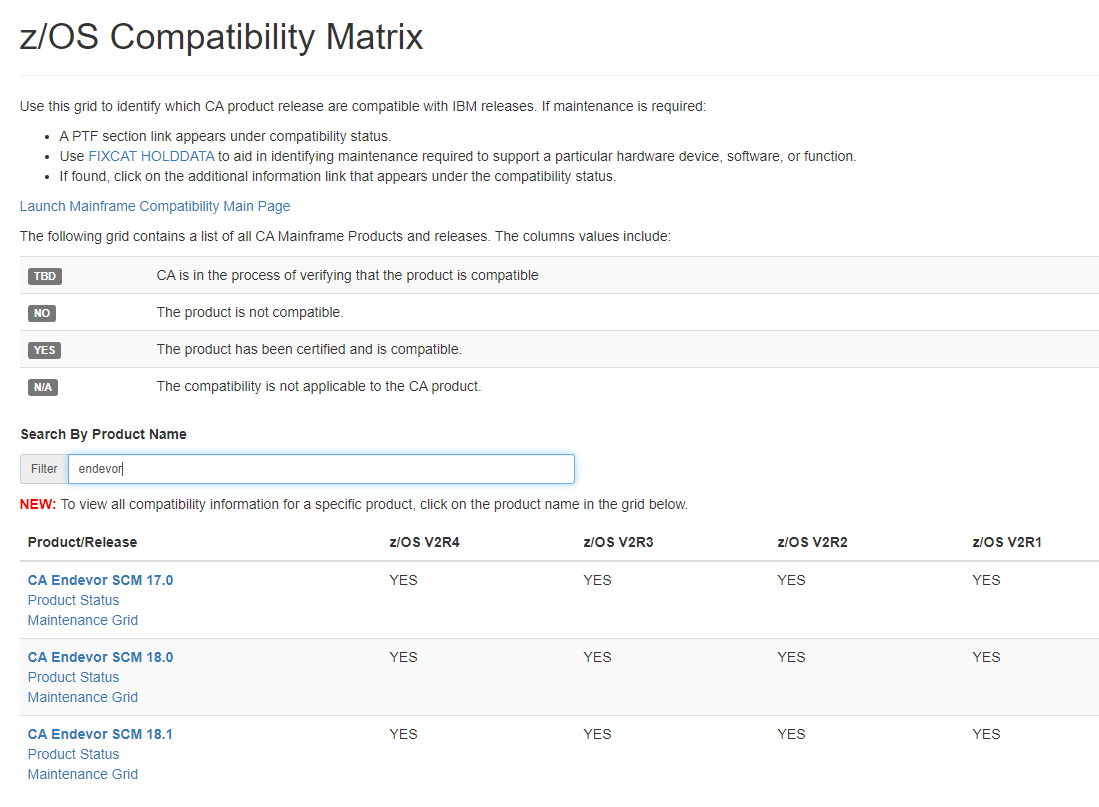The height and width of the screenshot is (807, 1099).
Task: Focus the product name filter text box
Action: (321, 469)
